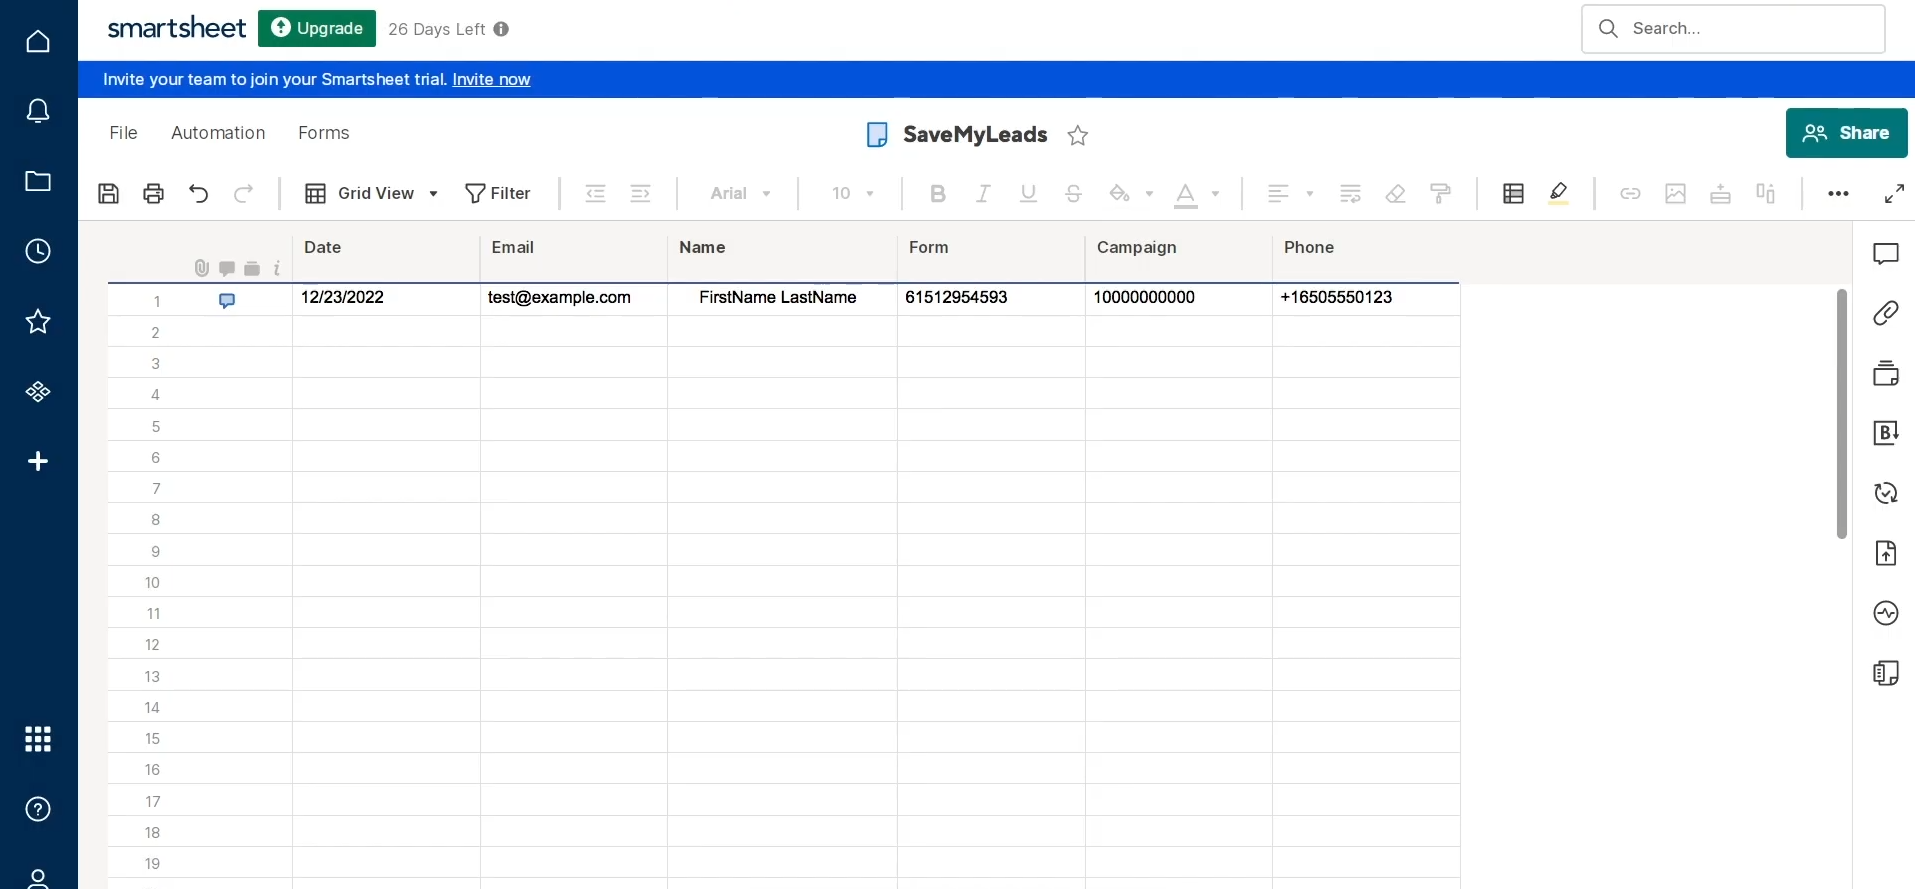Image resolution: width=1915 pixels, height=889 pixels.
Task: Open Publish icon in right panel
Action: 1885,553
